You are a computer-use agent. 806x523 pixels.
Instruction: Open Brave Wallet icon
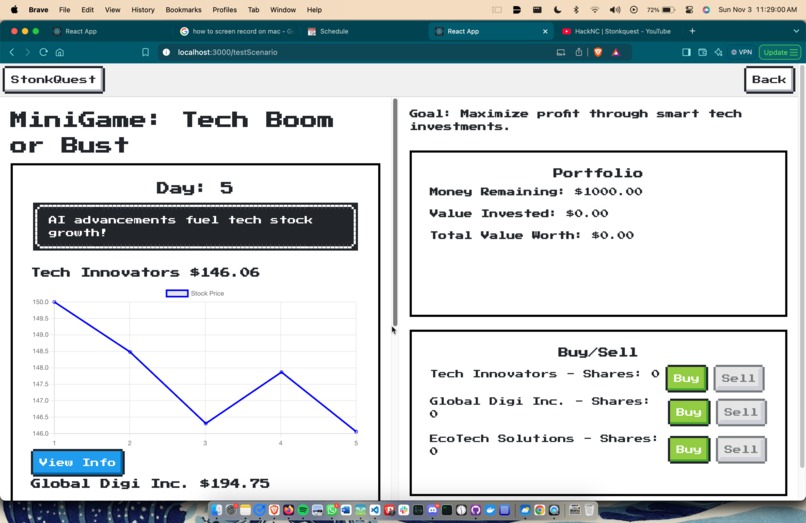tap(703, 52)
